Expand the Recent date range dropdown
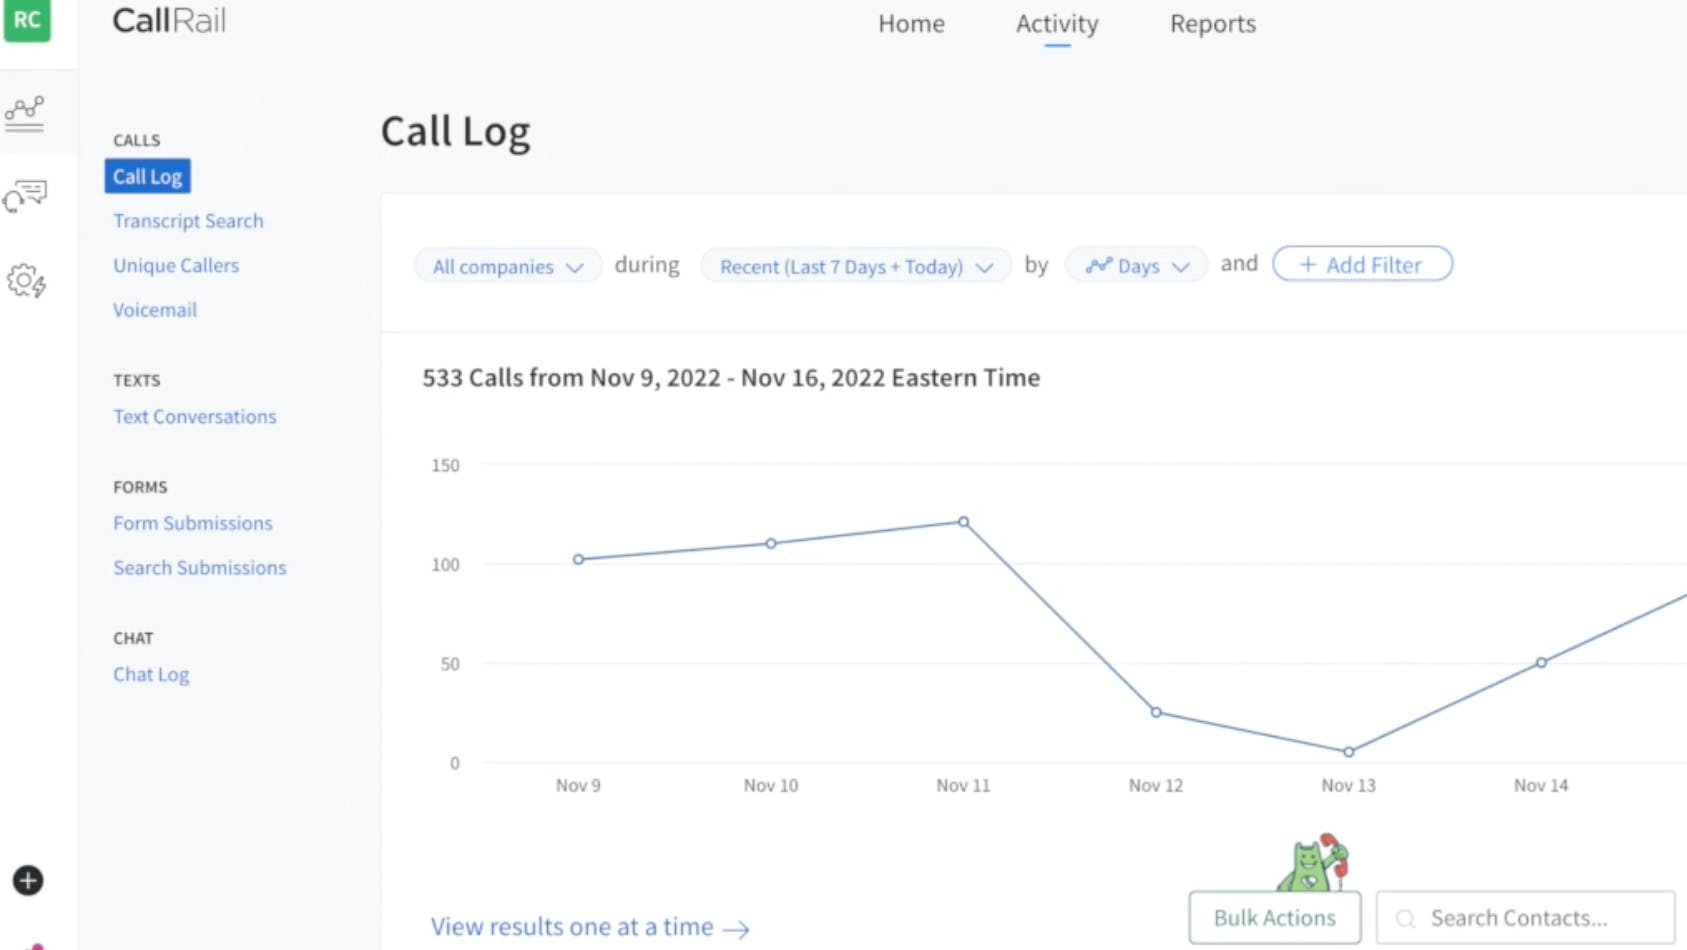 coord(855,266)
